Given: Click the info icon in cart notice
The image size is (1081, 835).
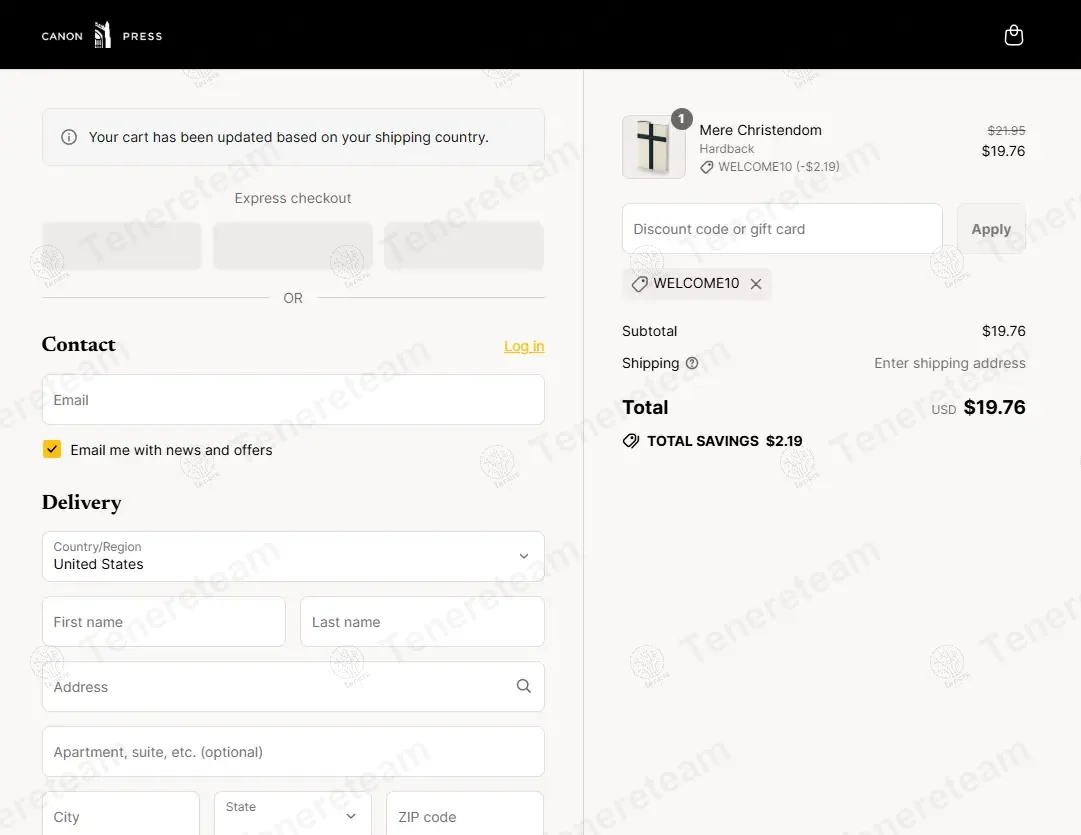Looking at the screenshot, I should [x=69, y=137].
